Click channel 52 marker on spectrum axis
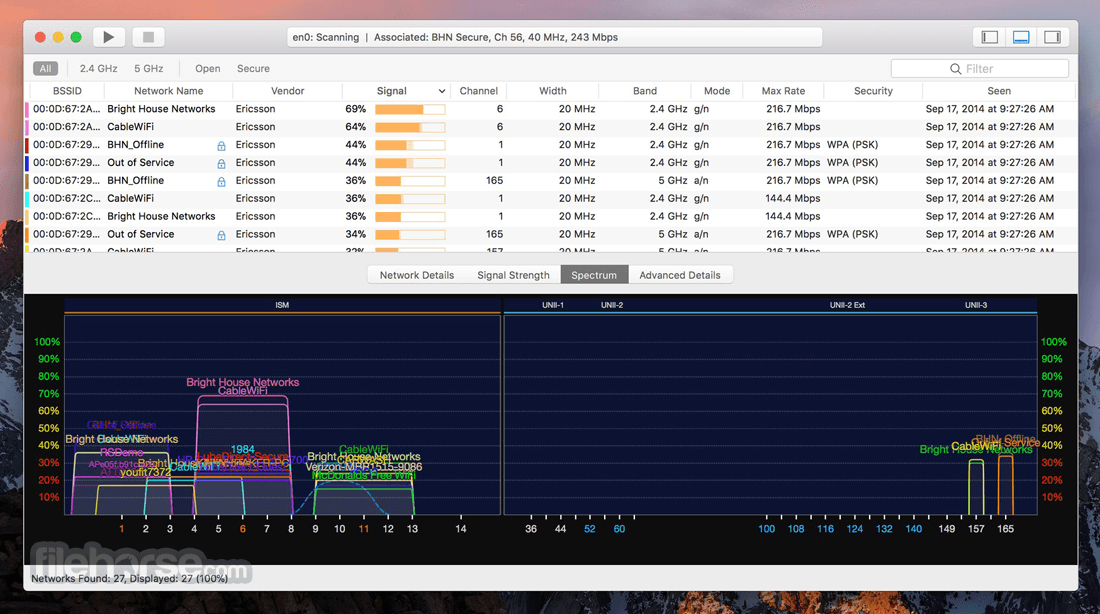The image size is (1100, 614). click(589, 529)
